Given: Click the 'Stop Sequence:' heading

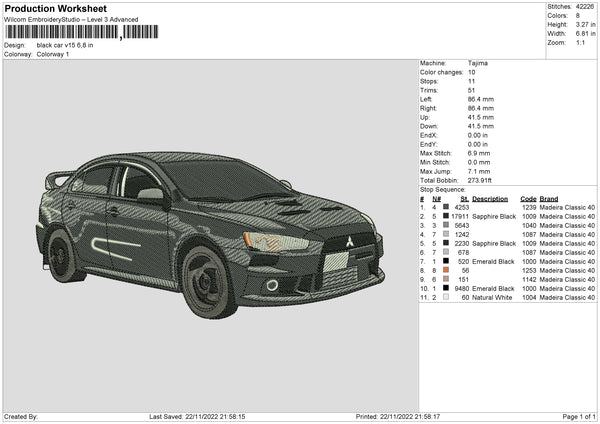Looking at the screenshot, I should click(442, 190).
